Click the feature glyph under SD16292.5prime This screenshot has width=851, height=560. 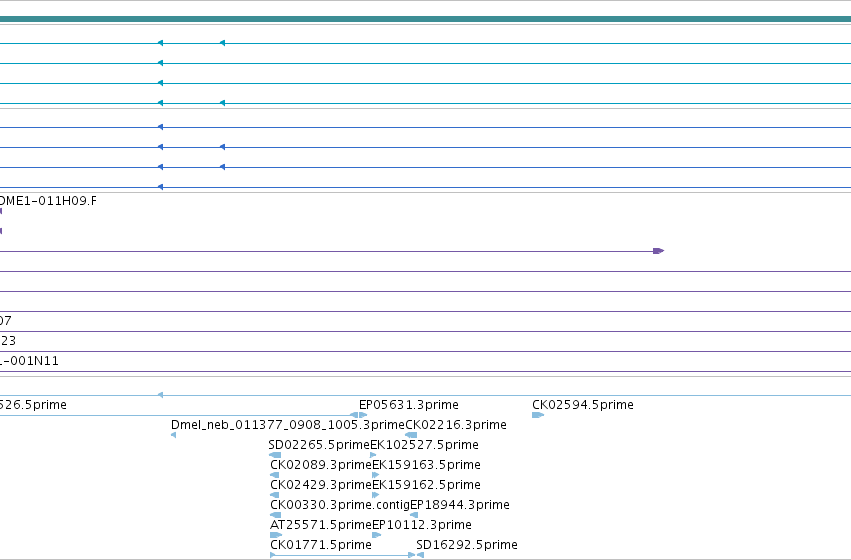(x=420, y=555)
